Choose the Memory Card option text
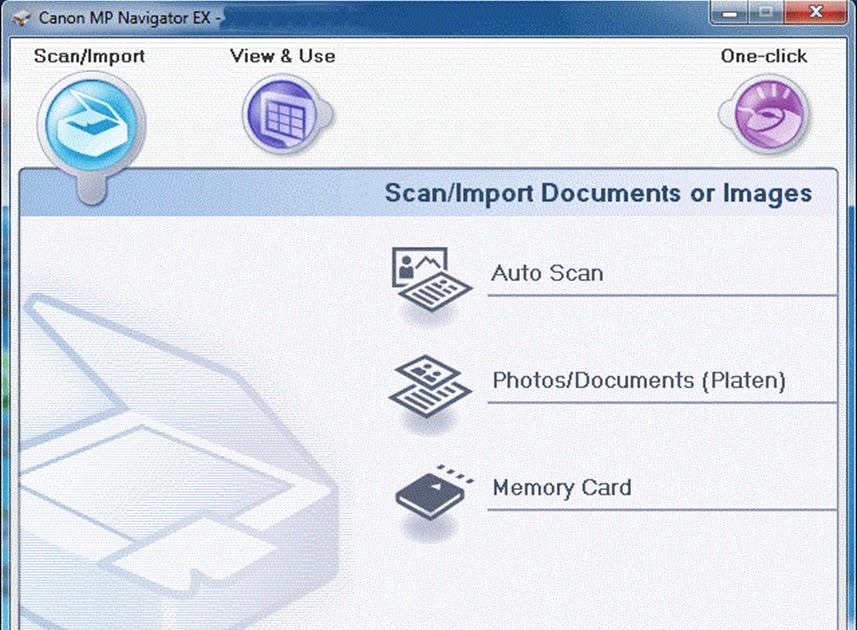This screenshot has height=630, width=857. tap(562, 487)
